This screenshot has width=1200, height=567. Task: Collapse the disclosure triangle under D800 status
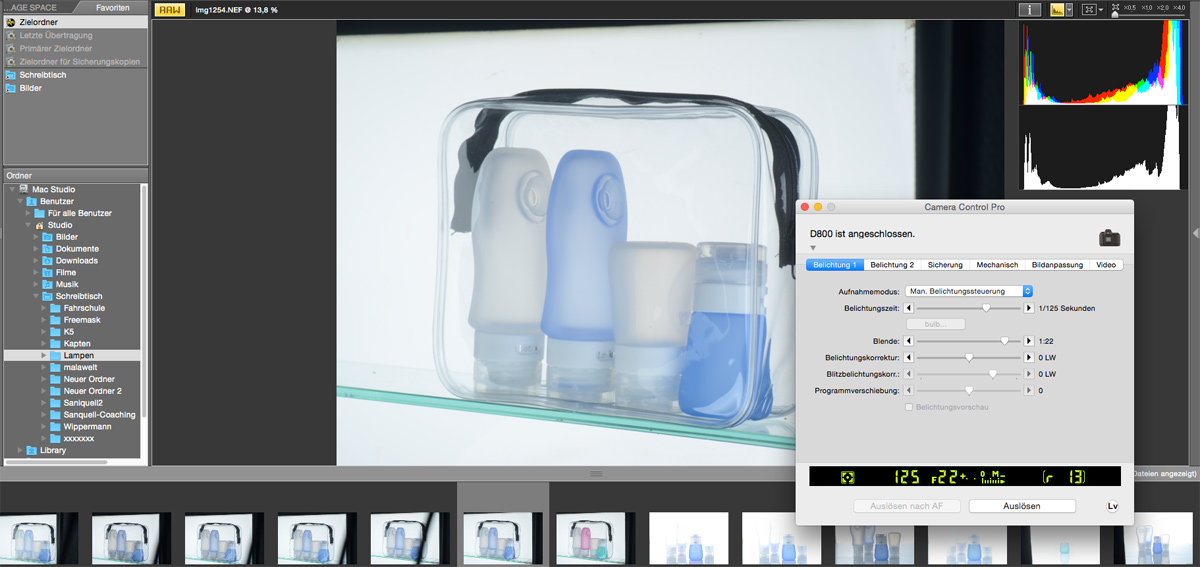coord(813,248)
